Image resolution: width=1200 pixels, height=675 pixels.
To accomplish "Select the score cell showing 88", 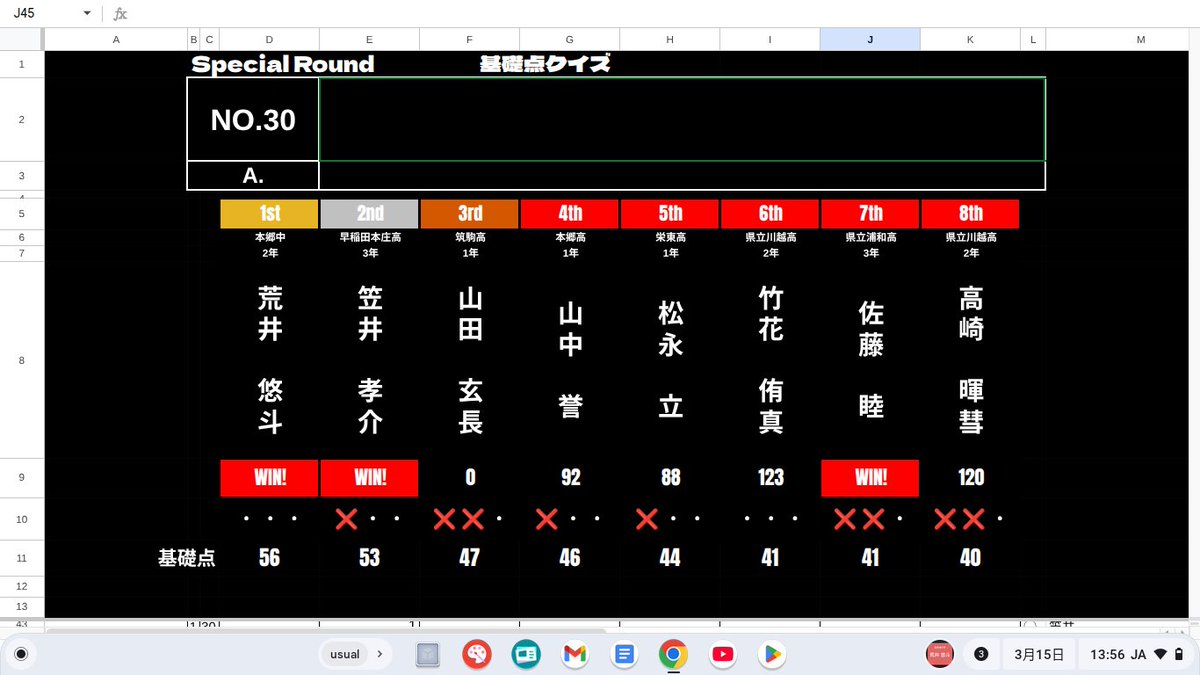I will click(x=670, y=478).
